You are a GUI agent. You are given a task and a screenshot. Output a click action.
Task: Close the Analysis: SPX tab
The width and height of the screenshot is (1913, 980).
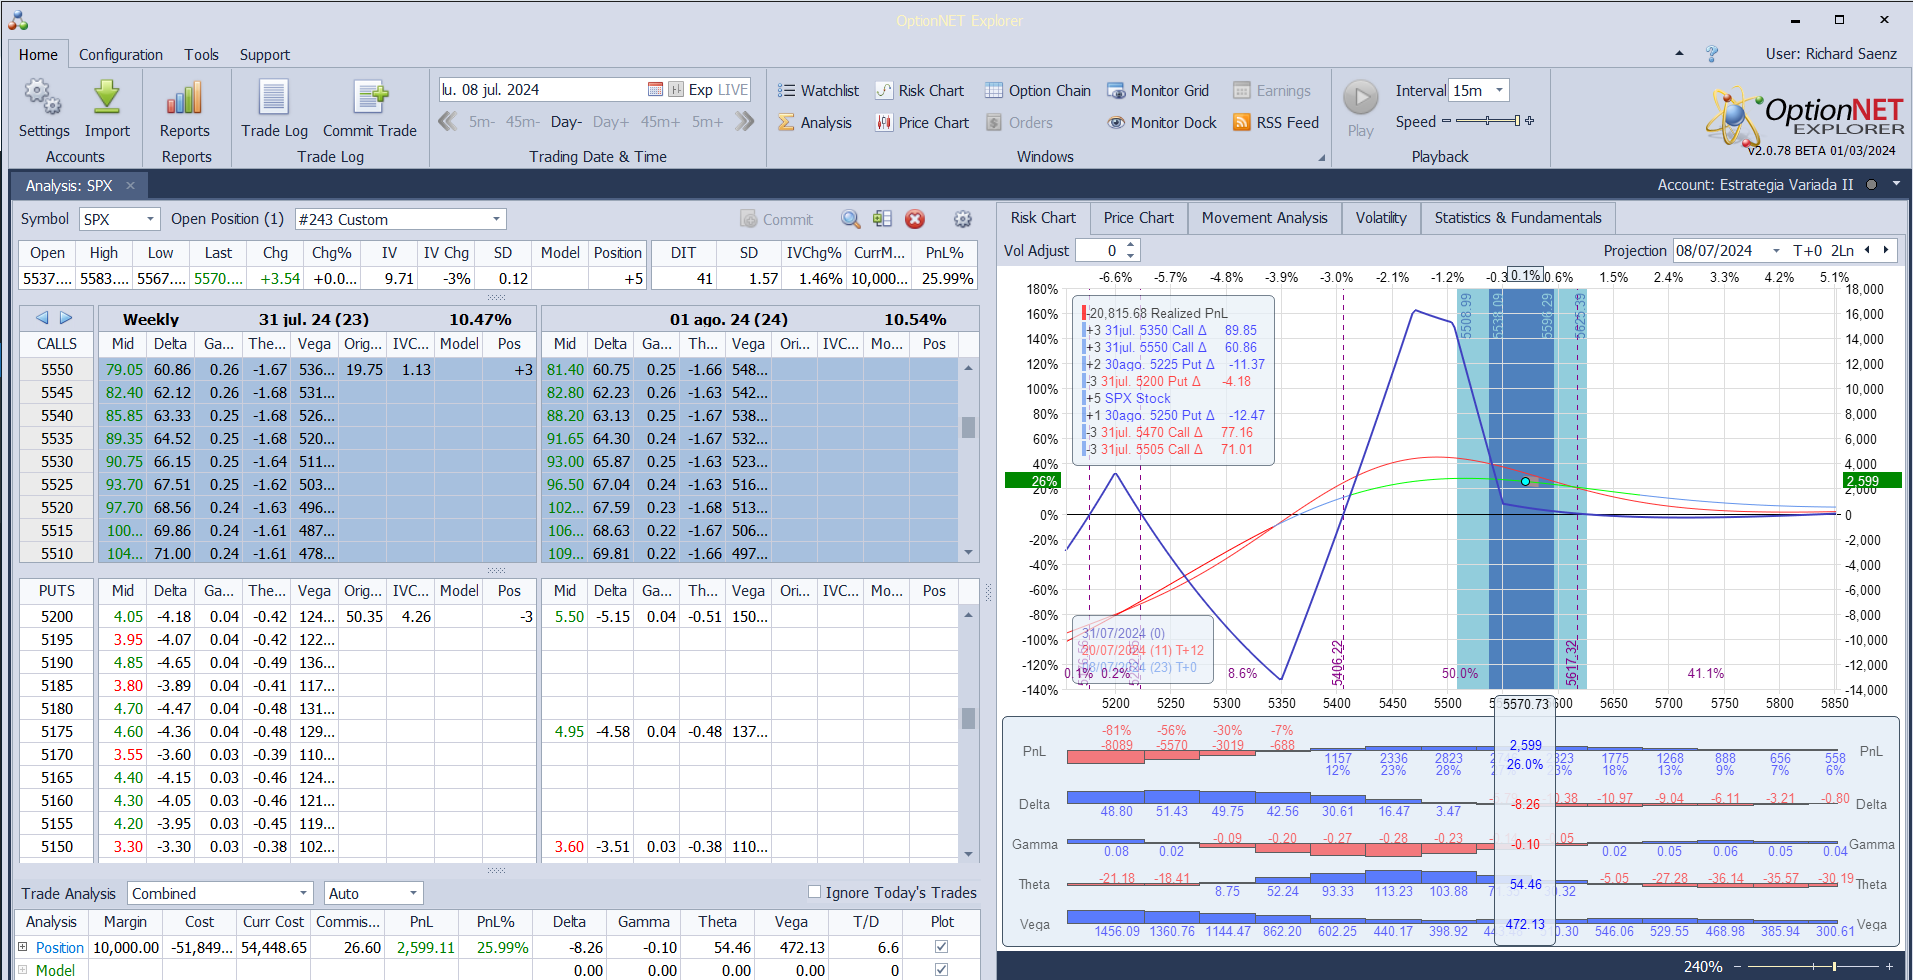[x=130, y=186]
